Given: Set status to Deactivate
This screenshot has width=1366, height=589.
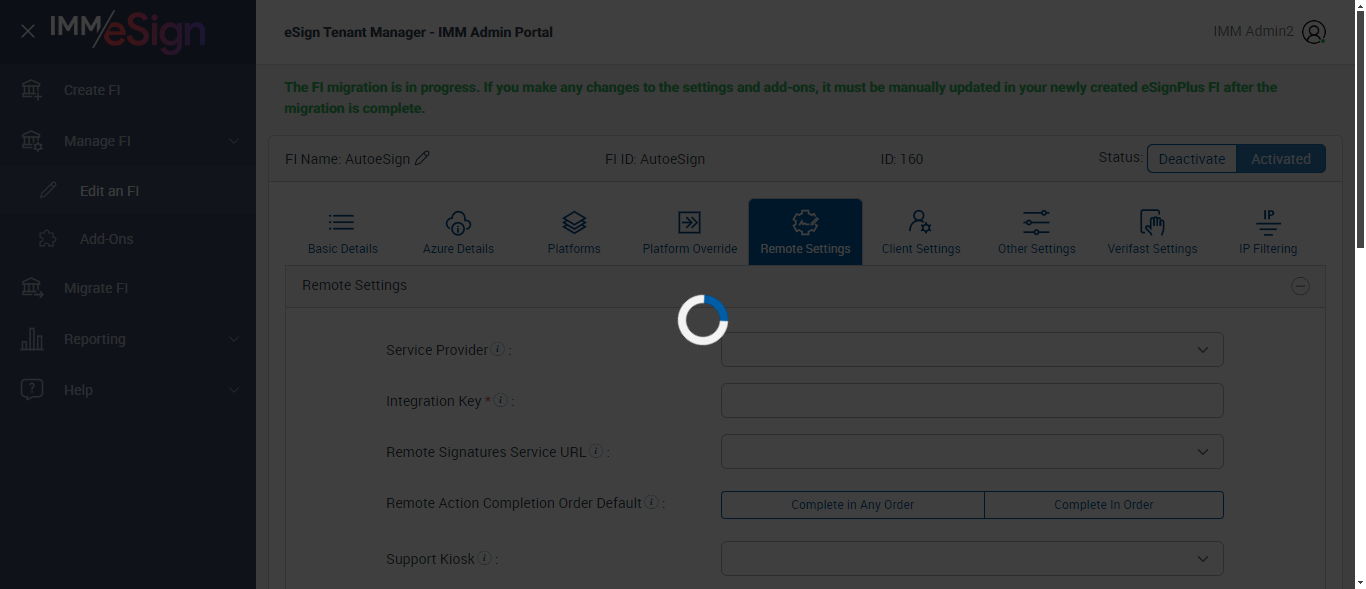Looking at the screenshot, I should [x=1192, y=158].
